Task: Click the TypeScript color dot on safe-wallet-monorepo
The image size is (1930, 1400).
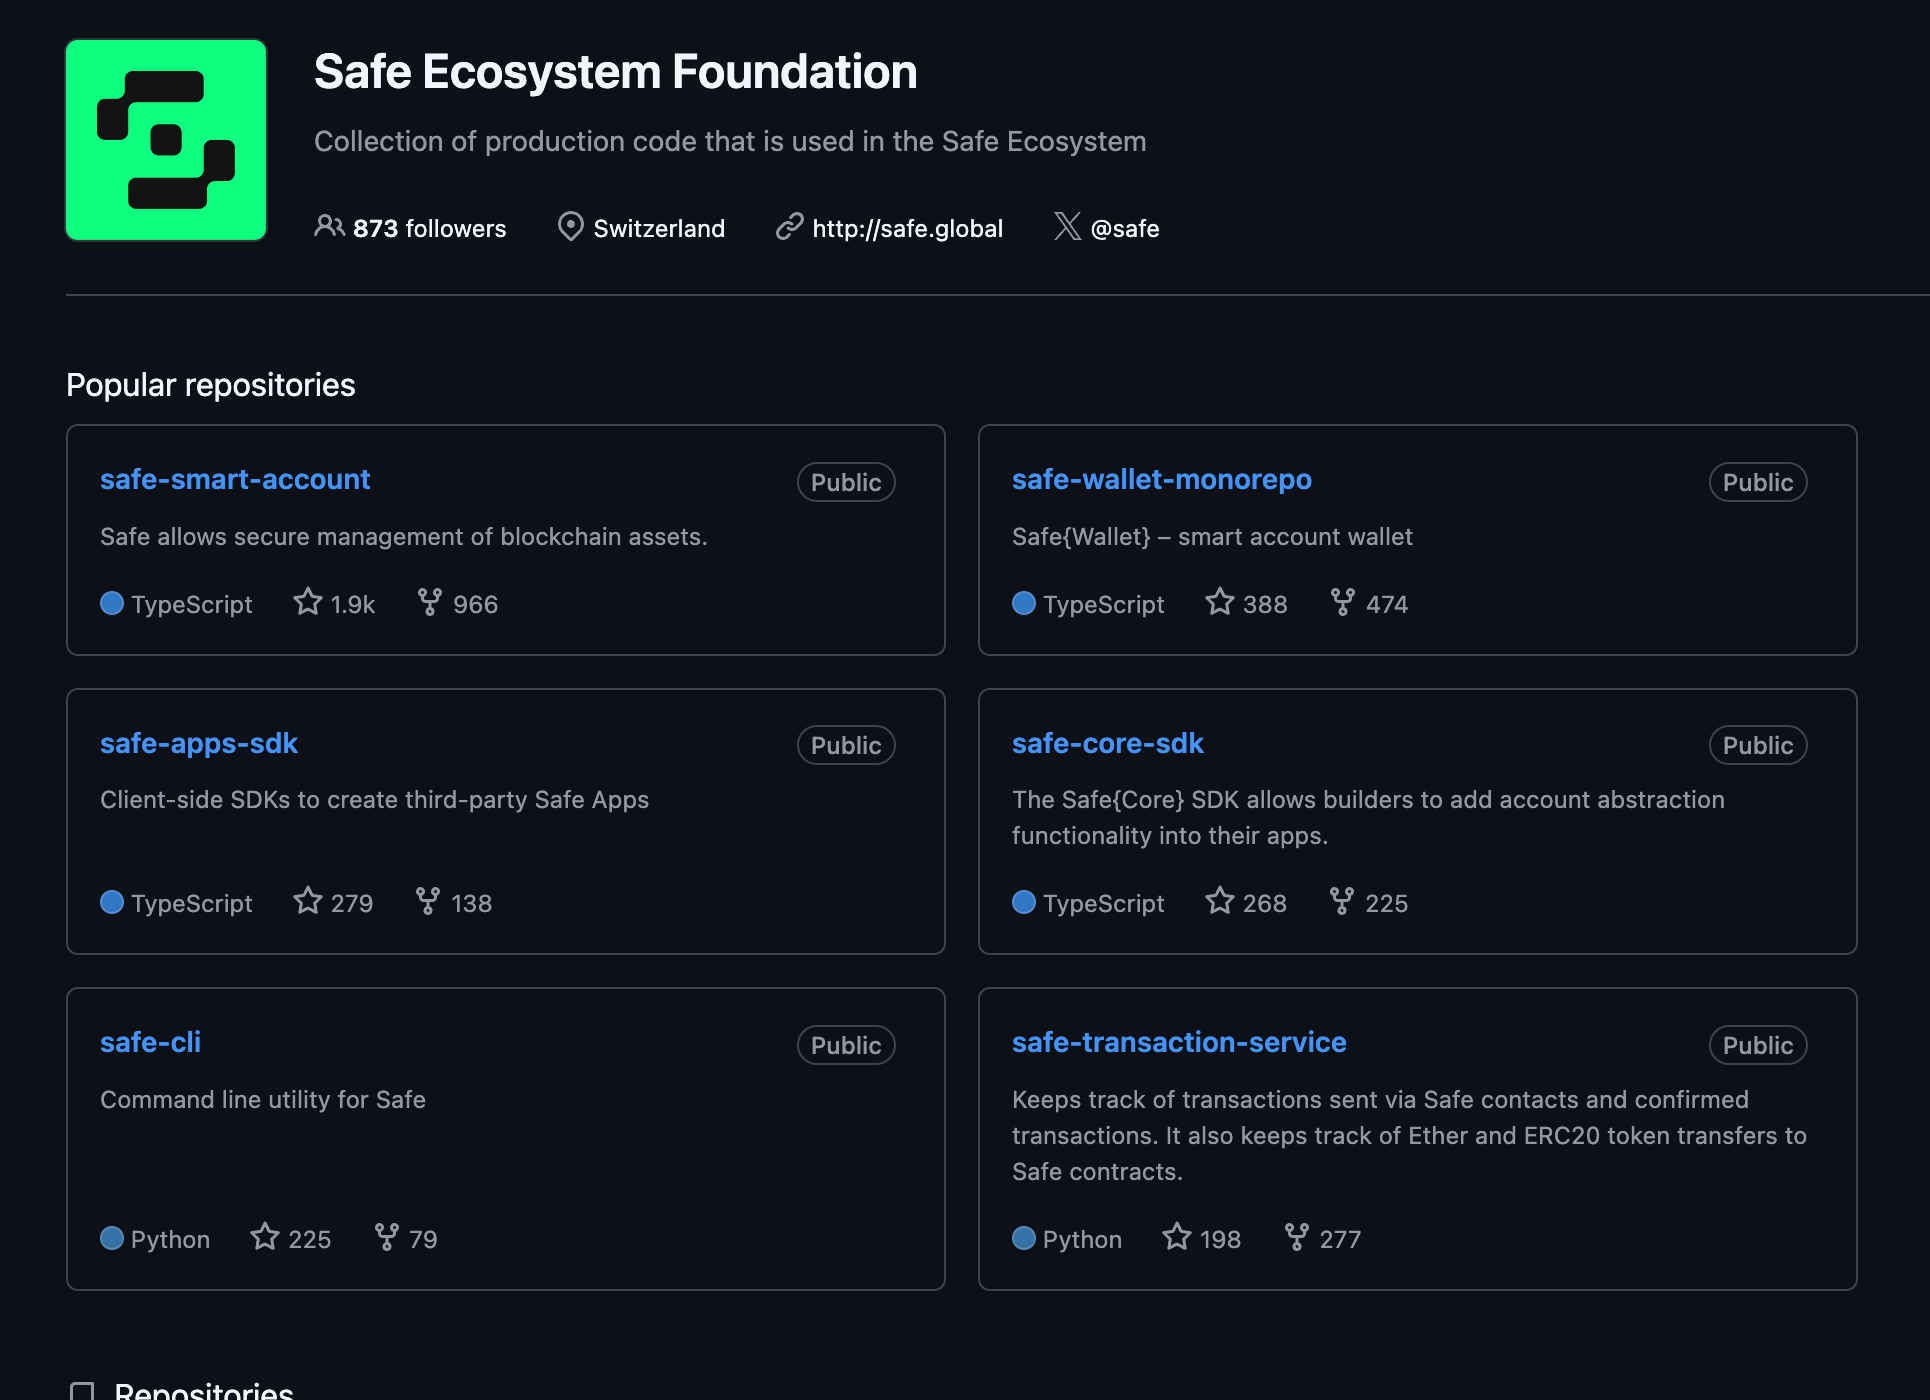Action: point(1024,603)
